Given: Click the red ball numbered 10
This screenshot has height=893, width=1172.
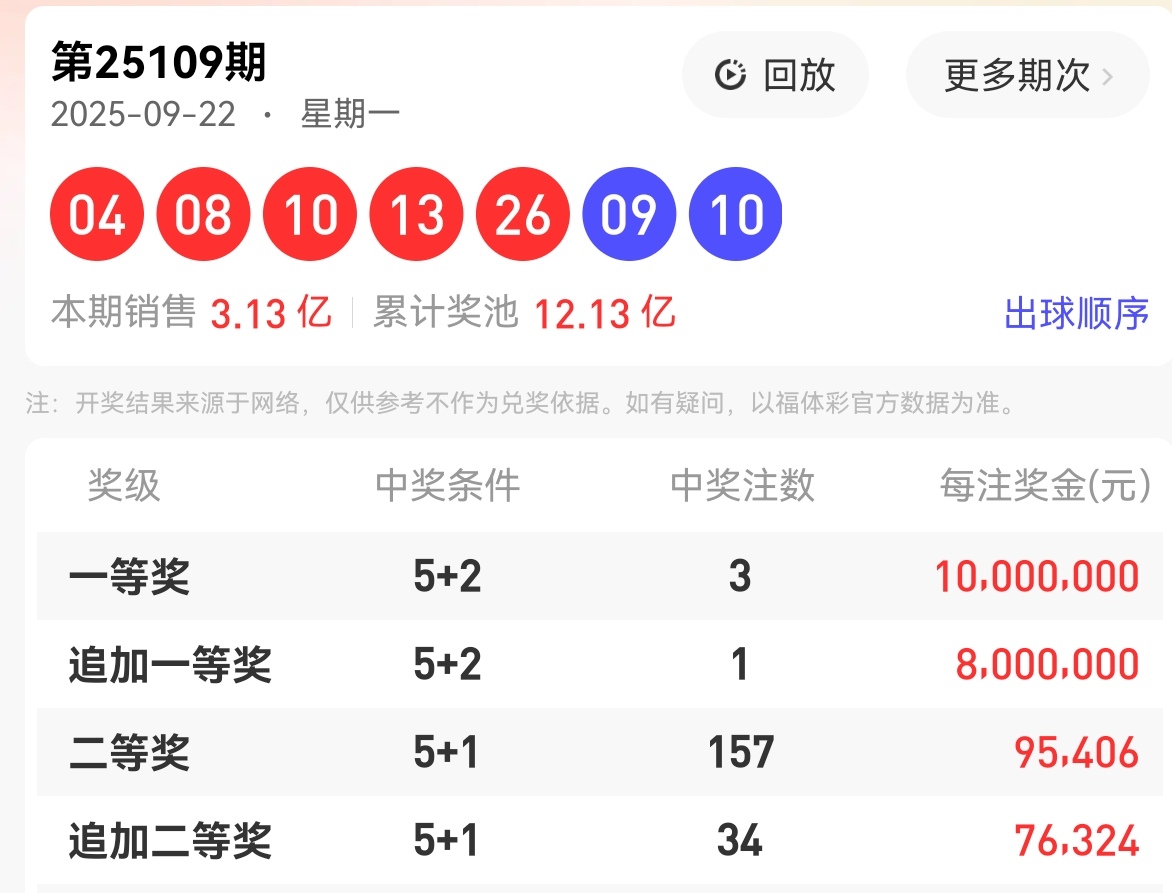Looking at the screenshot, I should (310, 213).
